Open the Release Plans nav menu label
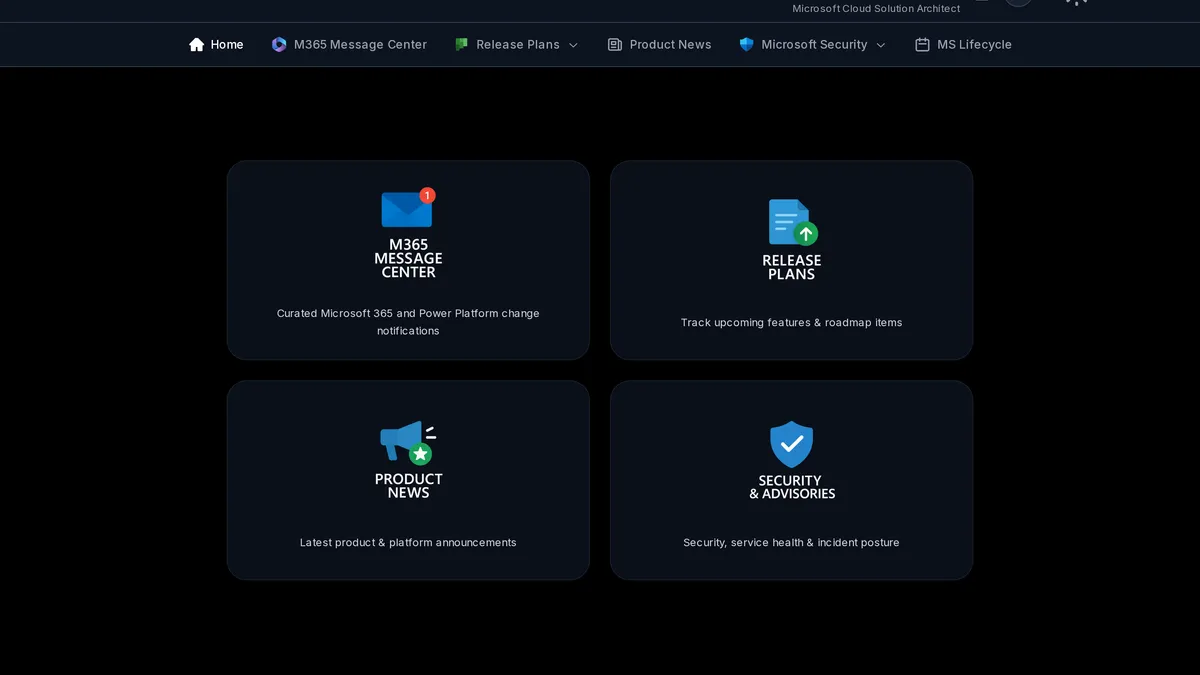 click(518, 45)
